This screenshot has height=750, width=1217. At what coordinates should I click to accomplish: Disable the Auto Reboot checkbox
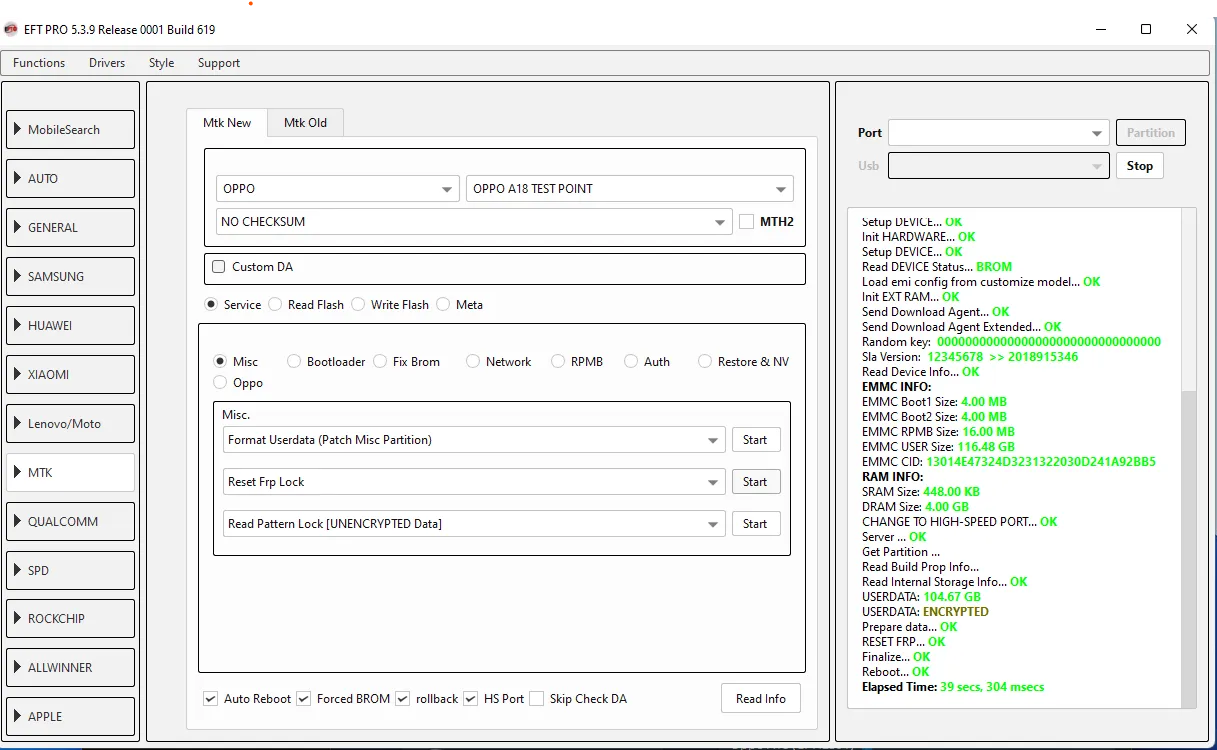(210, 699)
